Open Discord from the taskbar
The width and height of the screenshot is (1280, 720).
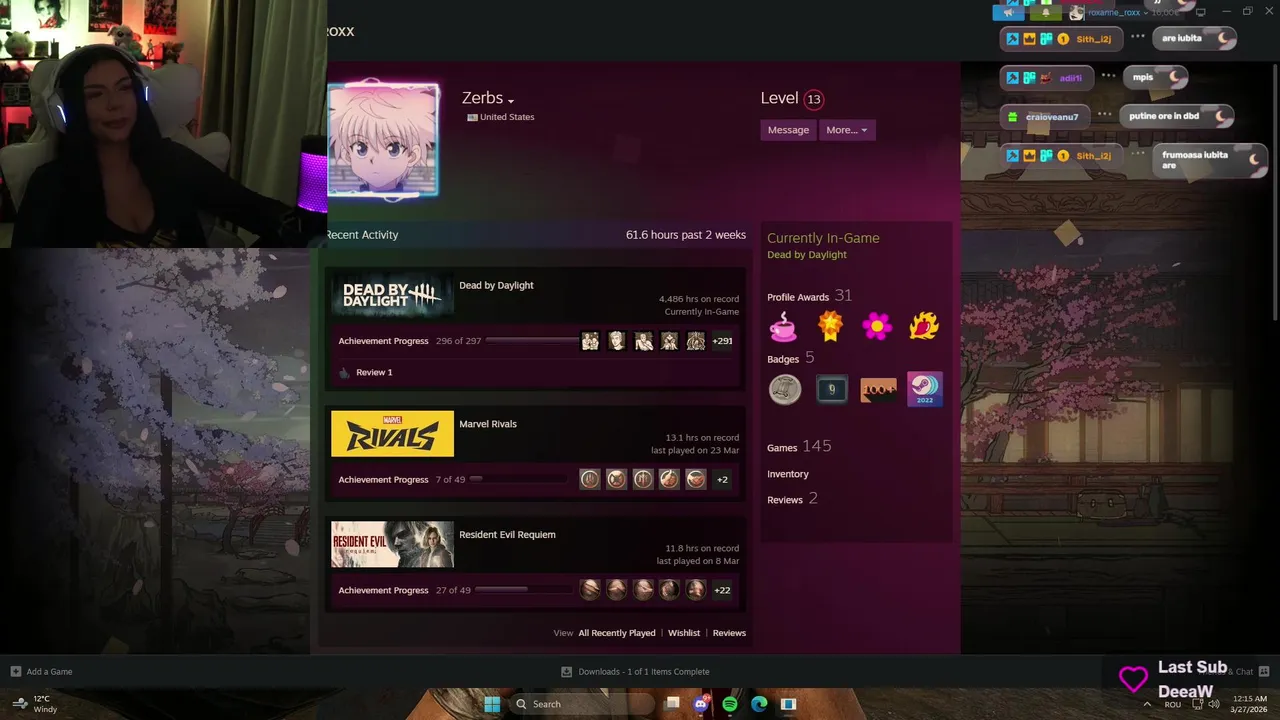(701, 704)
